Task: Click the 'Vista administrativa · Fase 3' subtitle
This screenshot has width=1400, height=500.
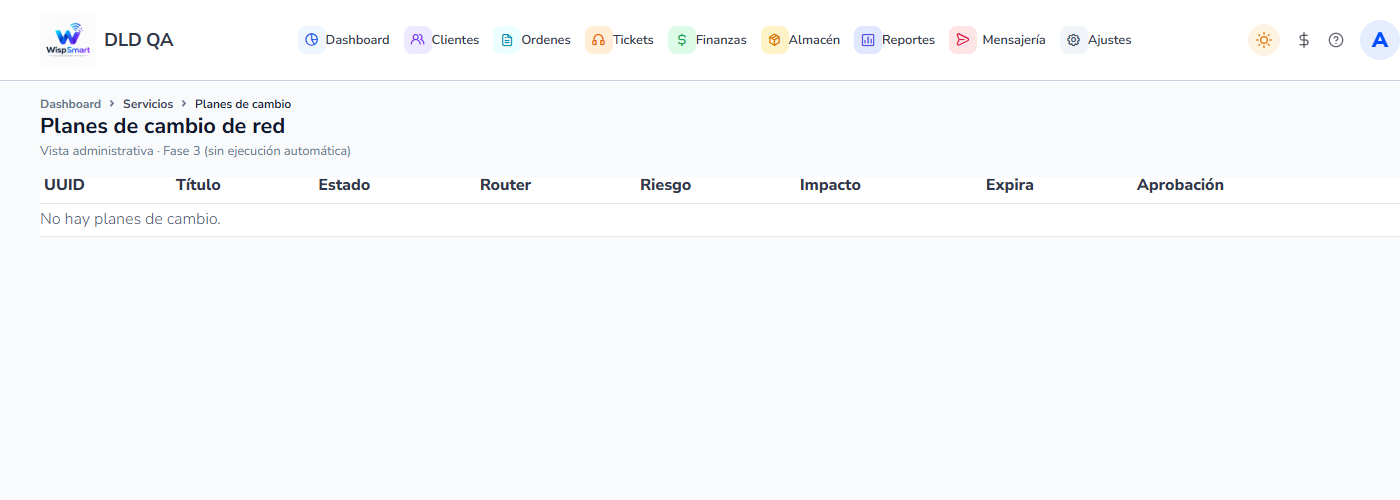Action: pyautogui.click(x=195, y=151)
